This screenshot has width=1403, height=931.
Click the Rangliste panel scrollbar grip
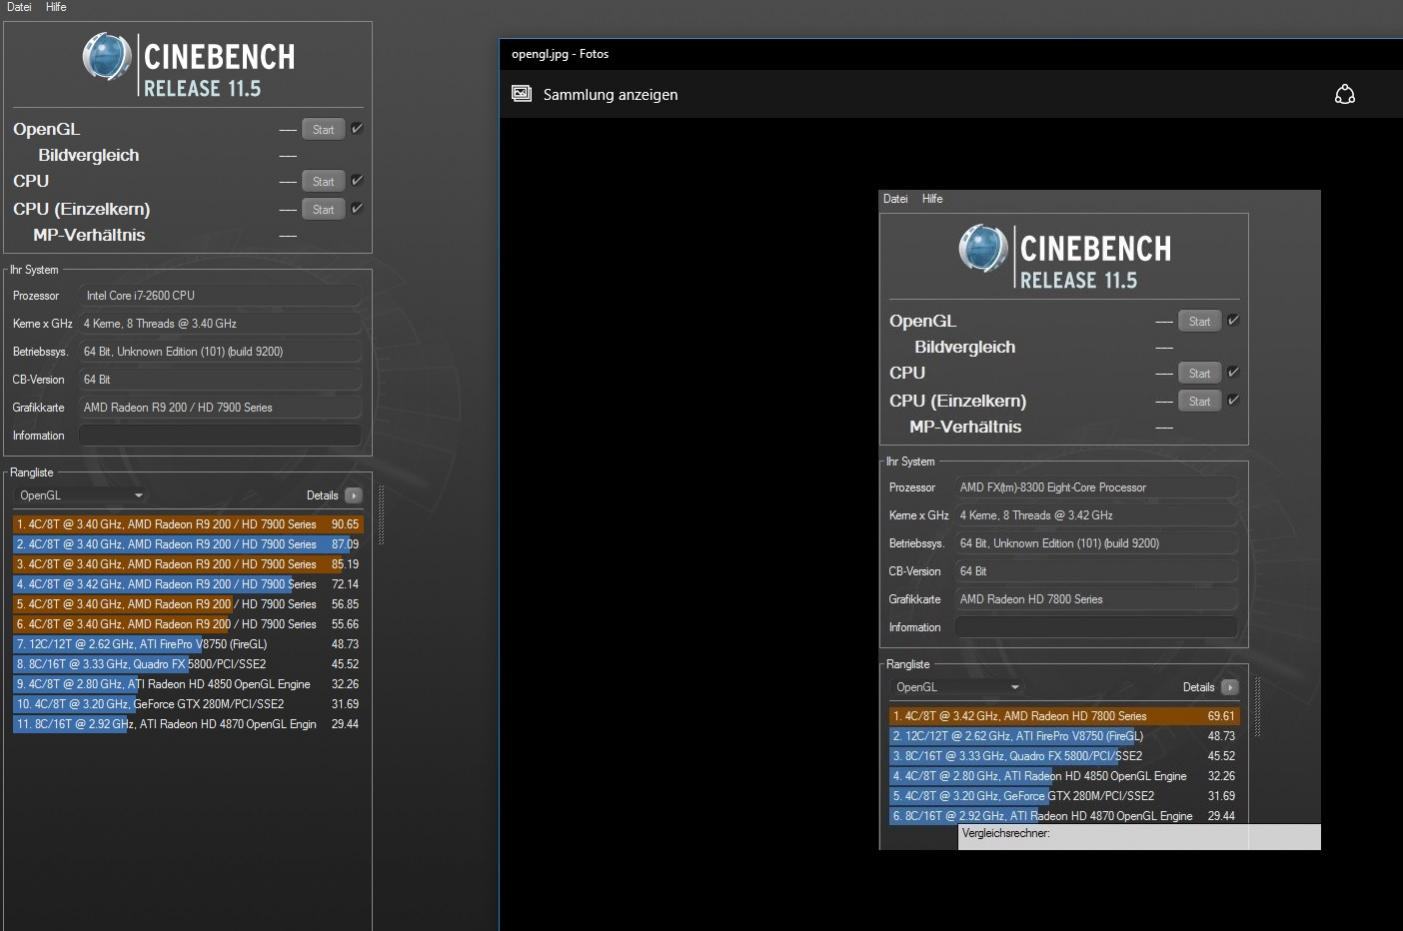tap(380, 515)
